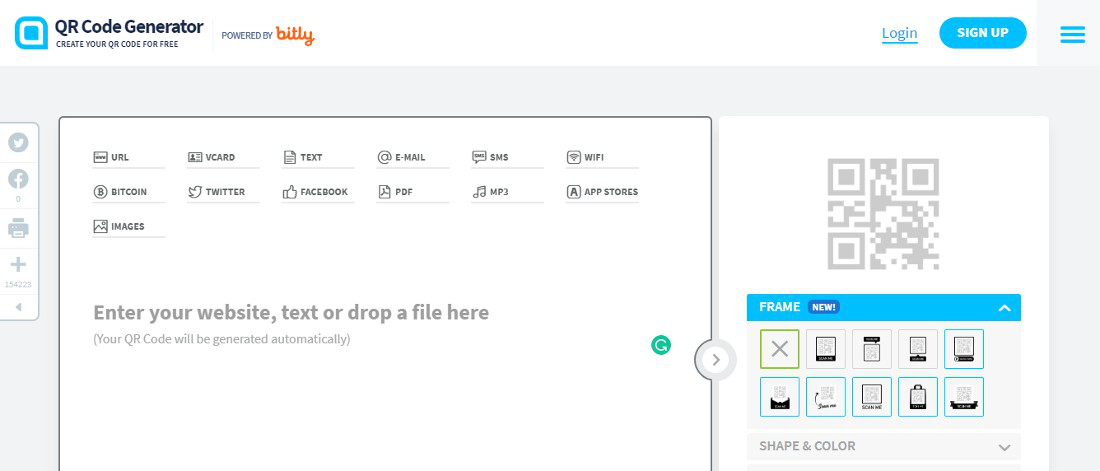Choose the frame with rounded pill label below
Image resolution: width=1100 pixels, height=471 pixels.
point(964,349)
